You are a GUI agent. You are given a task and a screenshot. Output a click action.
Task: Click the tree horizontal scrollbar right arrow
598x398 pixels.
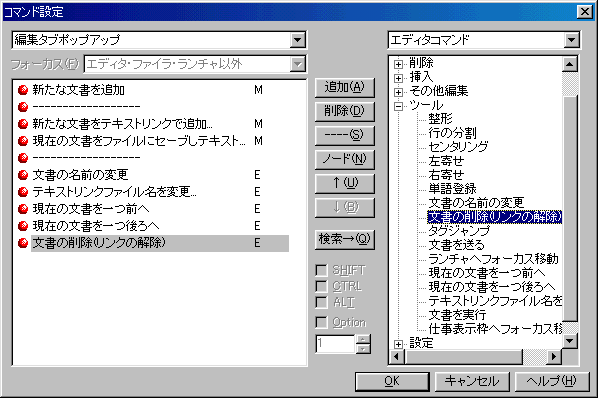pos(554,356)
